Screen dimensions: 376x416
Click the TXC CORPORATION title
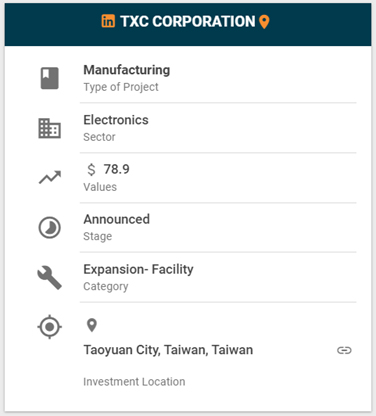coord(188,21)
